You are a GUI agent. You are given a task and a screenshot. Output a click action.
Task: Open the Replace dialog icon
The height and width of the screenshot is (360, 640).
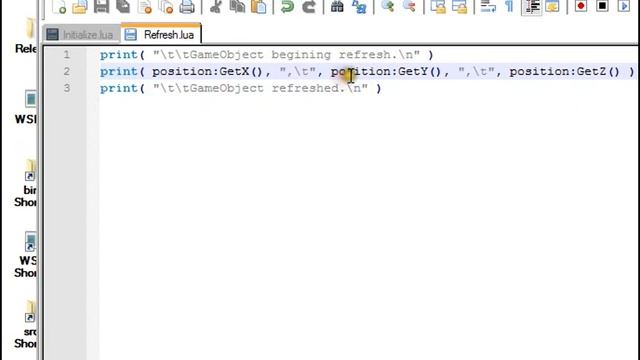[359, 7]
